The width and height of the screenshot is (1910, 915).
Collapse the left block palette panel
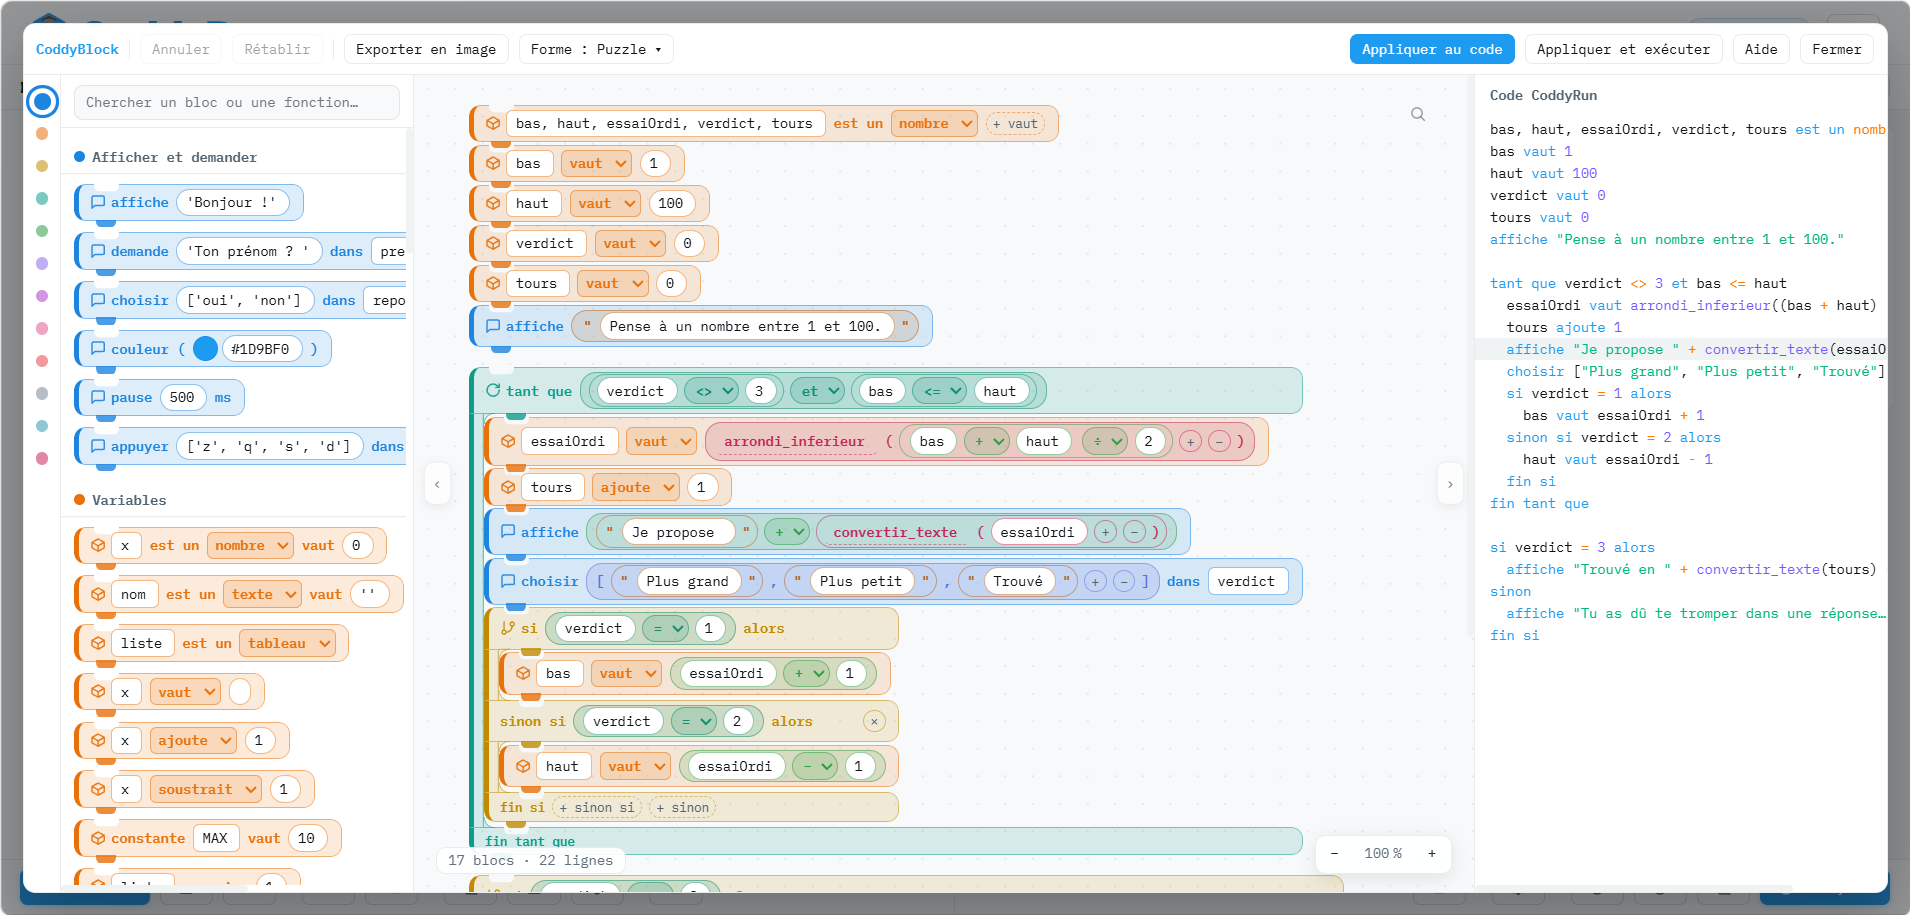(437, 484)
